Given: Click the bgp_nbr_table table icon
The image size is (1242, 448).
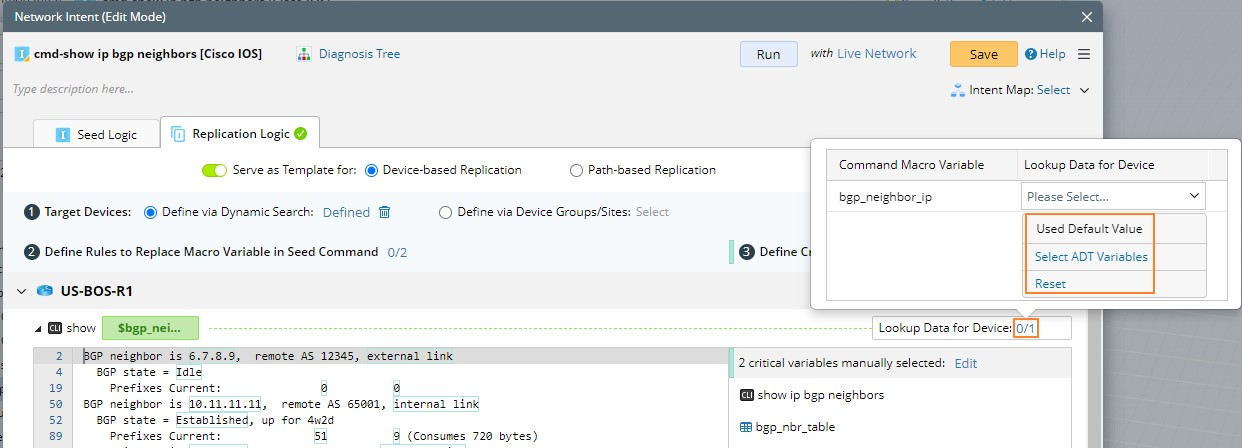Looking at the screenshot, I should 745,427.
